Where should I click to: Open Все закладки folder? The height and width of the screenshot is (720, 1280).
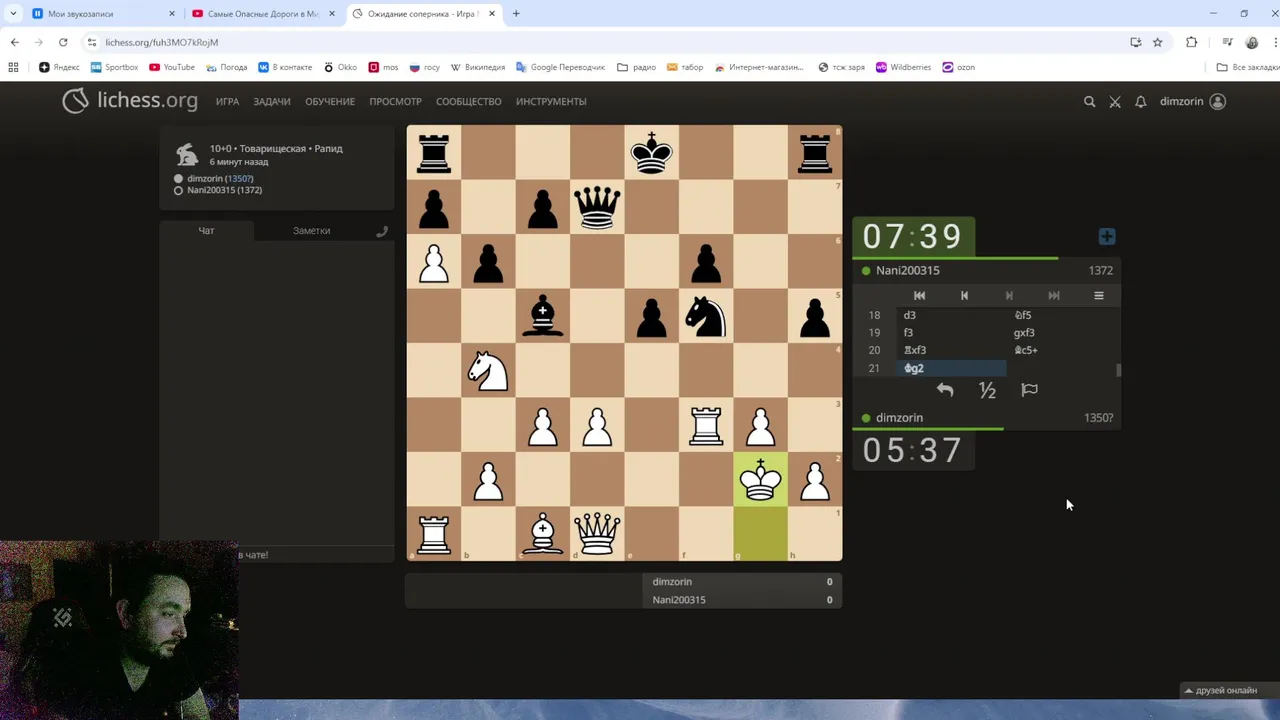click(x=1248, y=67)
